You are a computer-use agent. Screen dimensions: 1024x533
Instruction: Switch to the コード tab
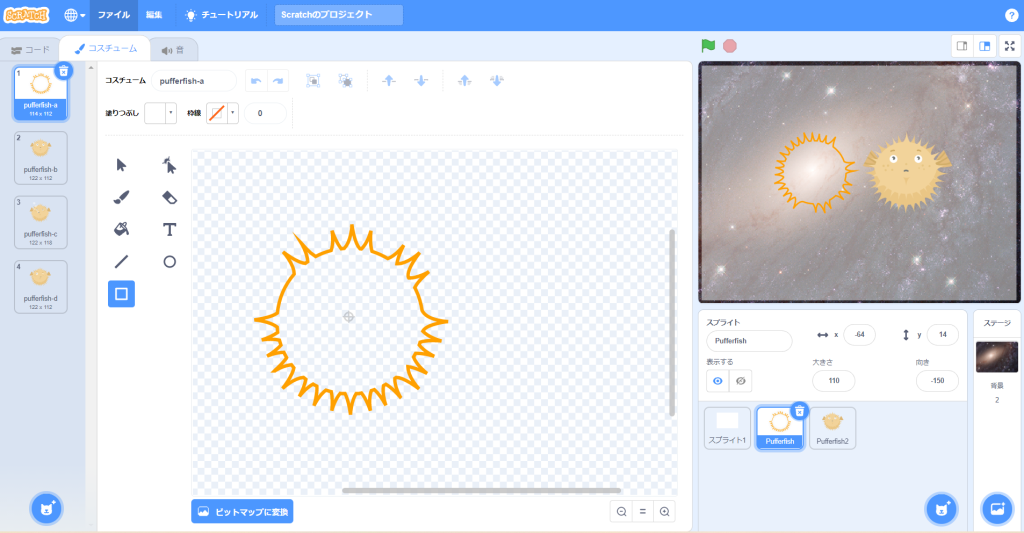coord(30,49)
